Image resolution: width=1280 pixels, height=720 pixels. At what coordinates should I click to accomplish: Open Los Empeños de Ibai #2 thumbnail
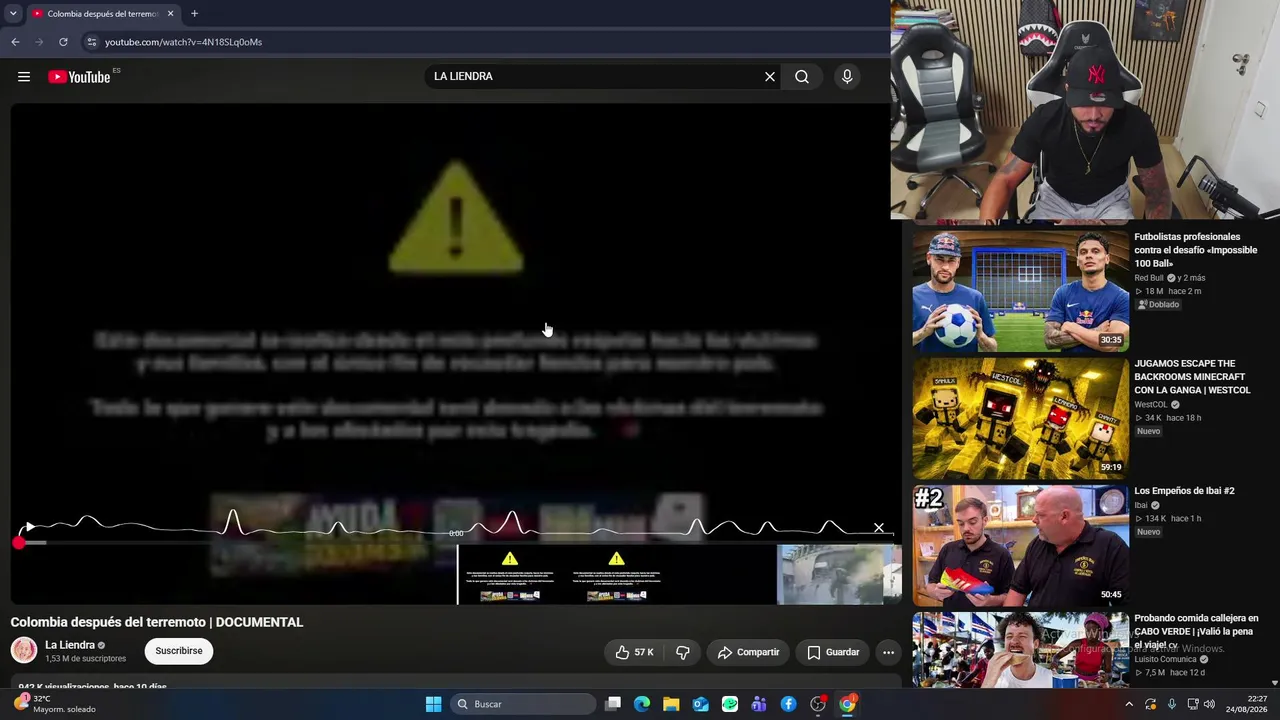(1021, 545)
